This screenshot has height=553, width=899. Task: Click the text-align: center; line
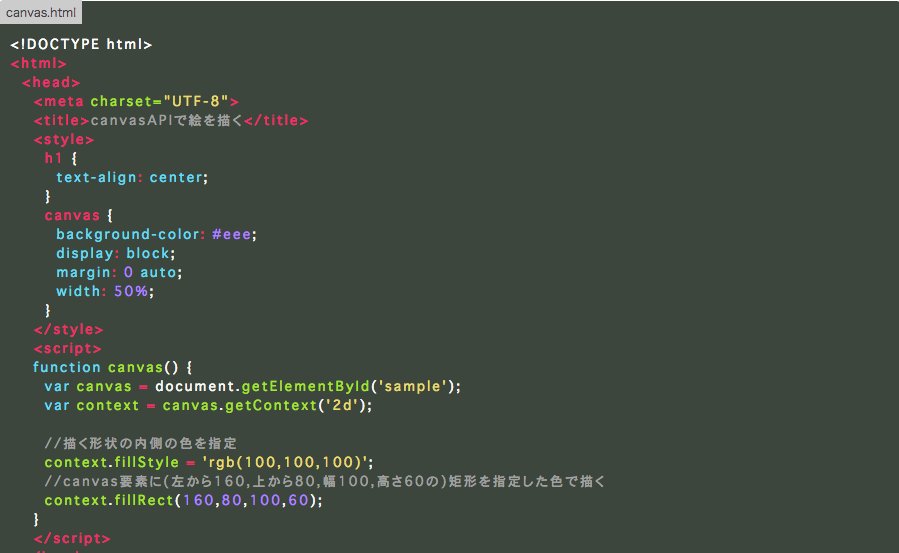point(132,177)
